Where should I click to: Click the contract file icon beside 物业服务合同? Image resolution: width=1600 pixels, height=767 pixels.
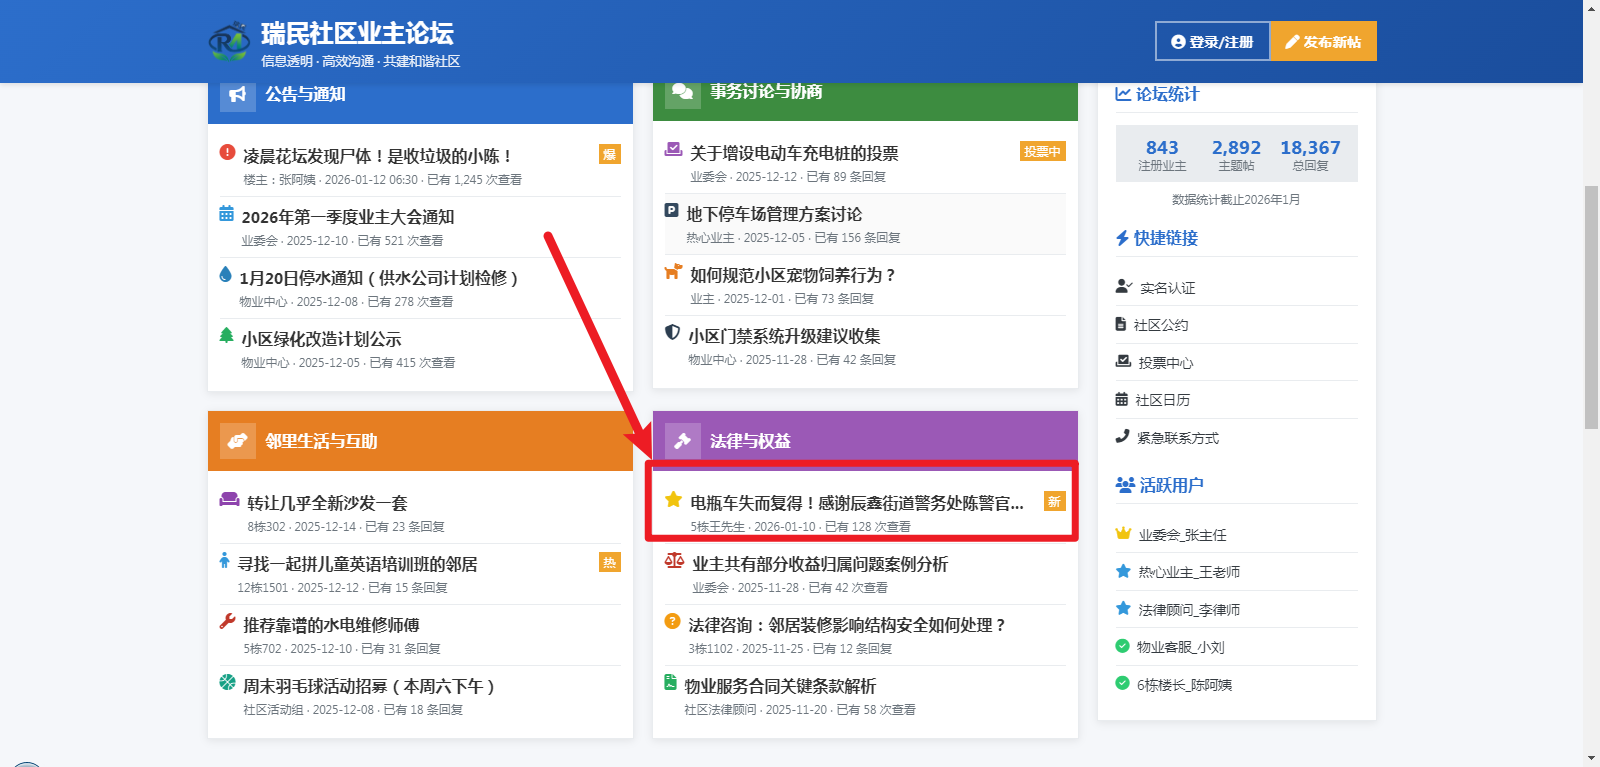(x=670, y=682)
